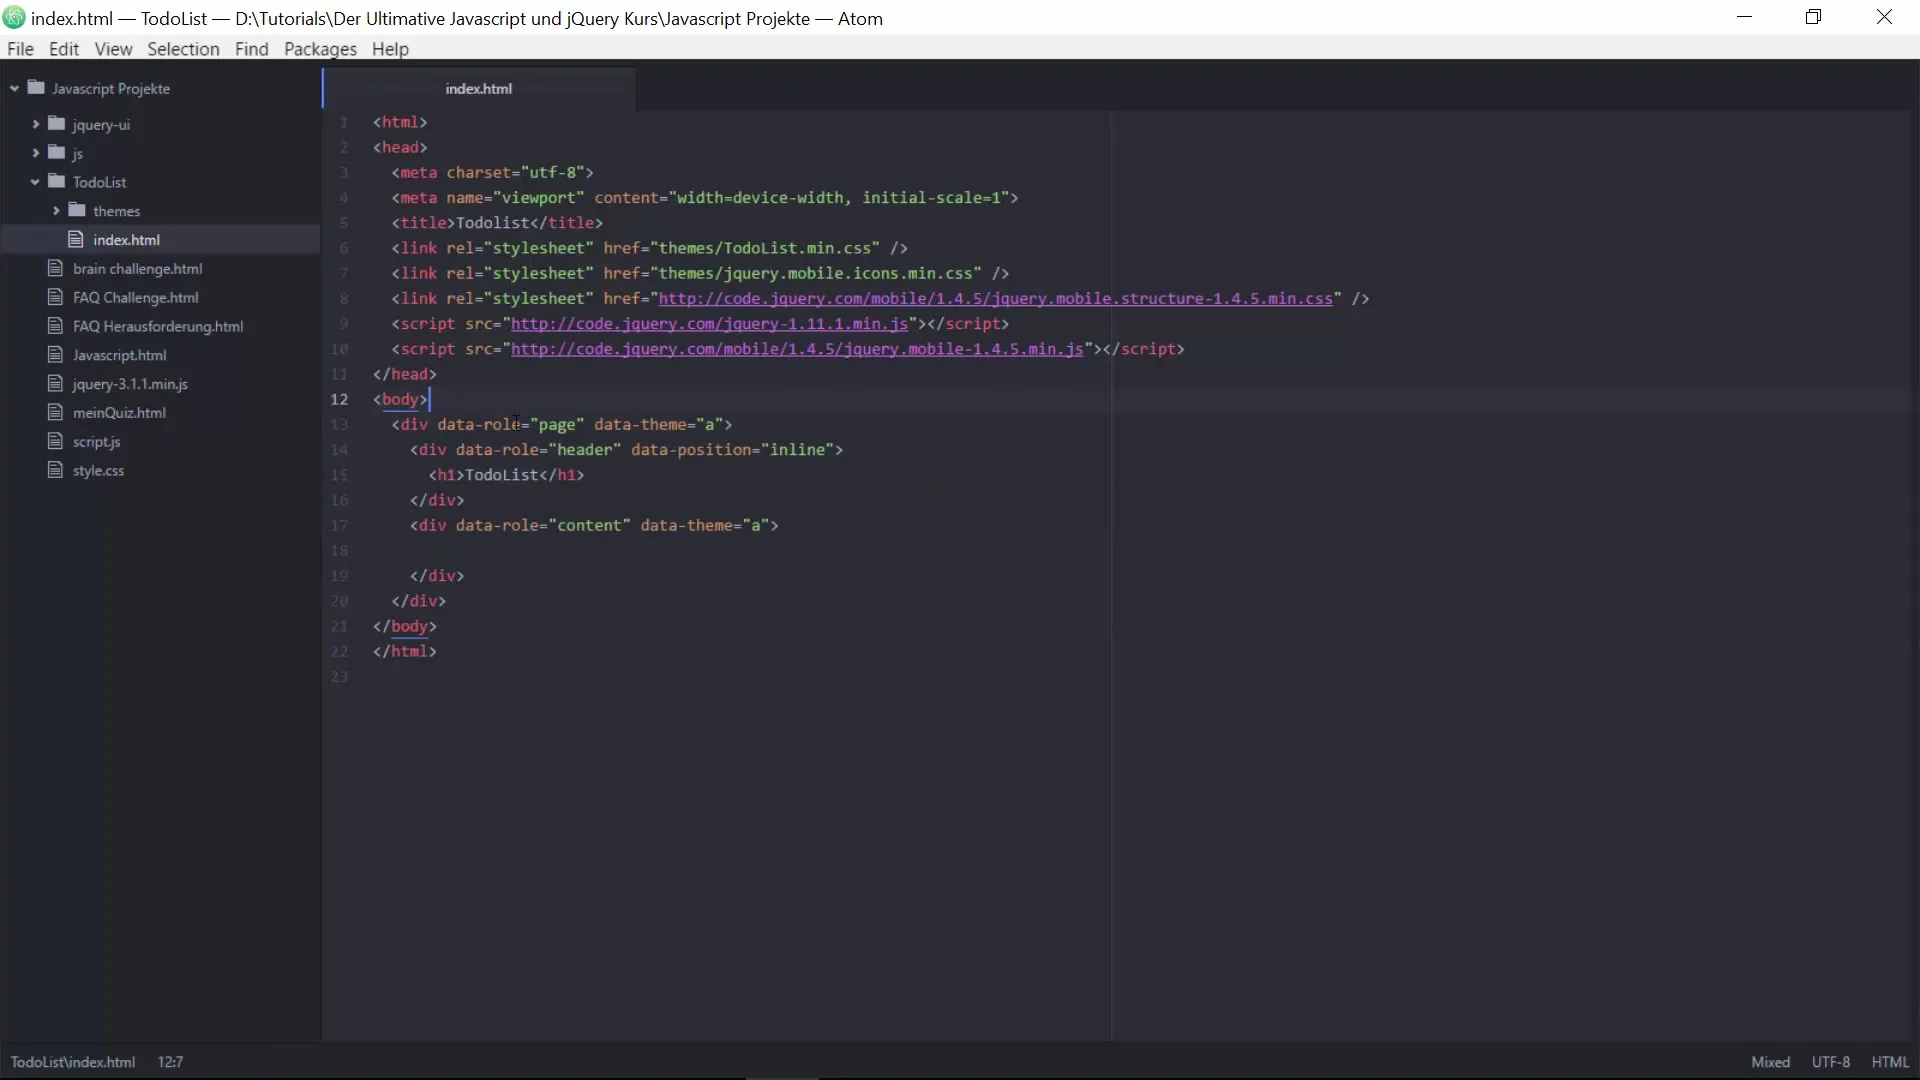Image resolution: width=1920 pixels, height=1080 pixels.
Task: Expand the jquery-ui folder arrow
Action: click(x=35, y=124)
